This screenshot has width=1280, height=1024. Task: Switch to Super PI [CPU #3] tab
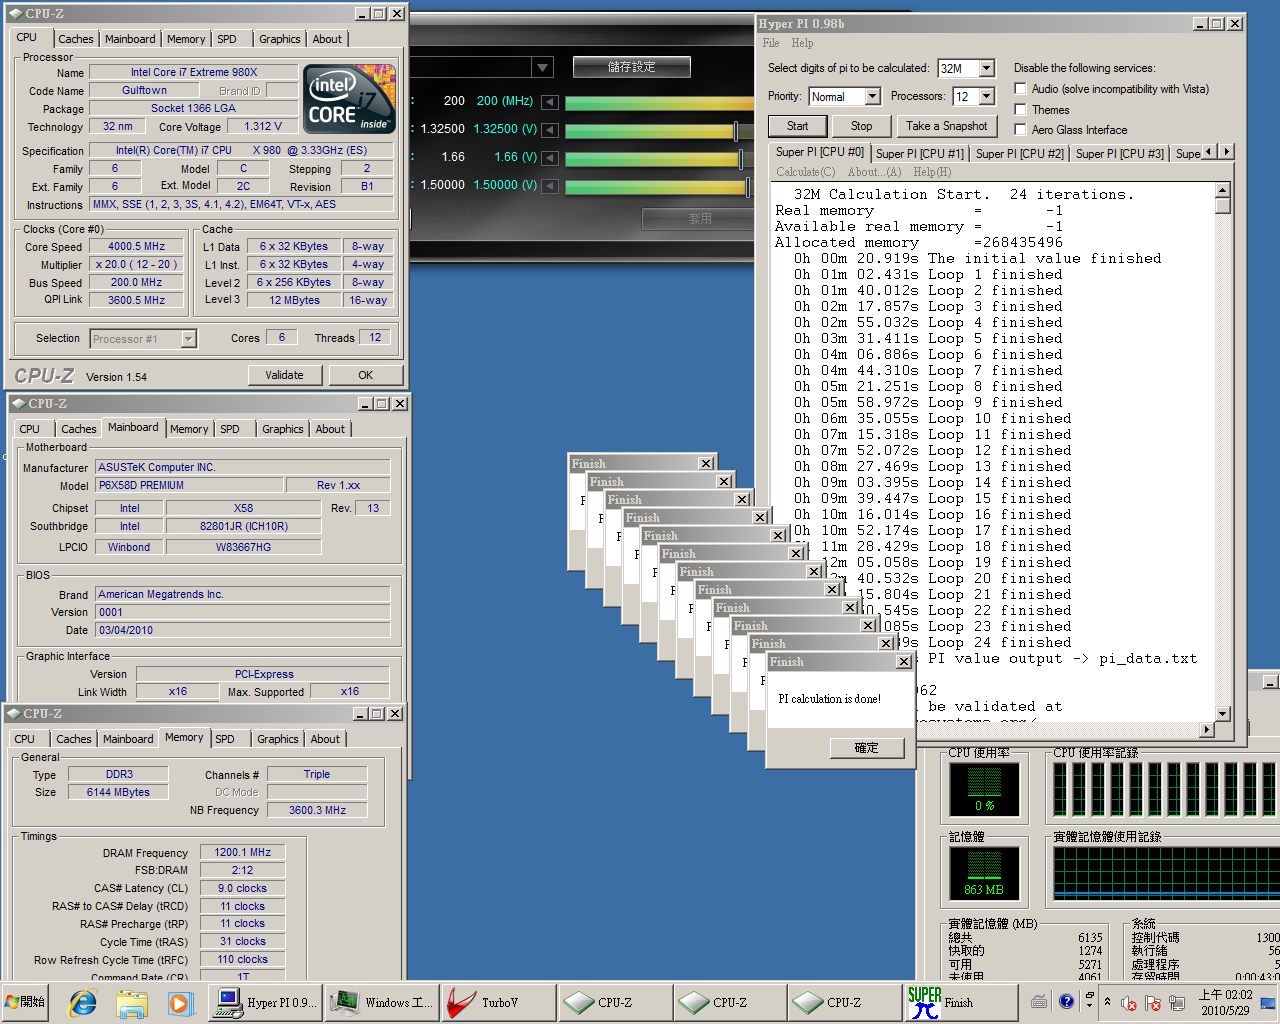[1119, 153]
